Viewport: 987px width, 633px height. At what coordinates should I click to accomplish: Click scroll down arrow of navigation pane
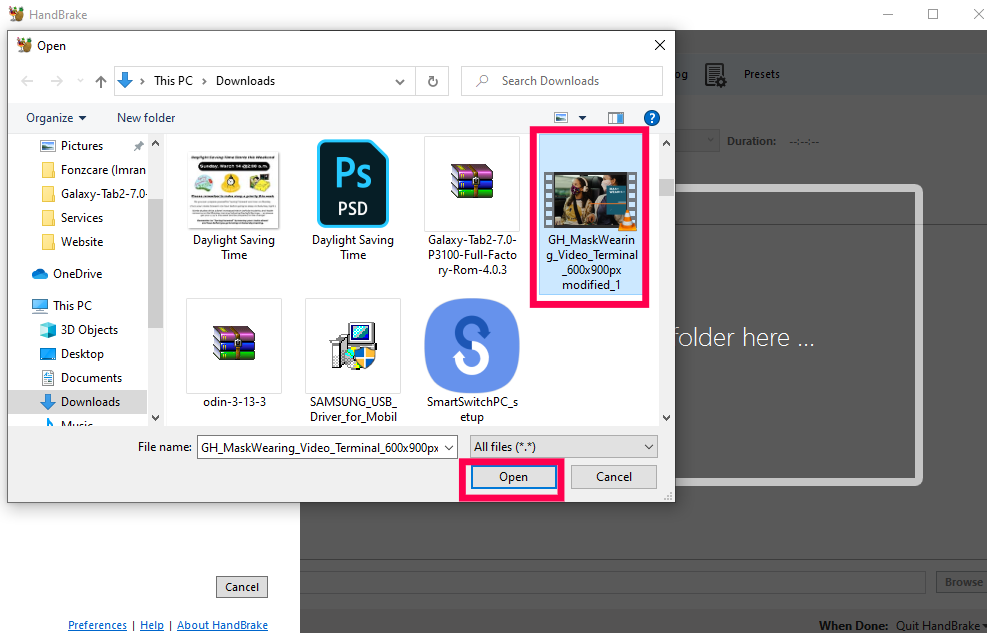155,418
